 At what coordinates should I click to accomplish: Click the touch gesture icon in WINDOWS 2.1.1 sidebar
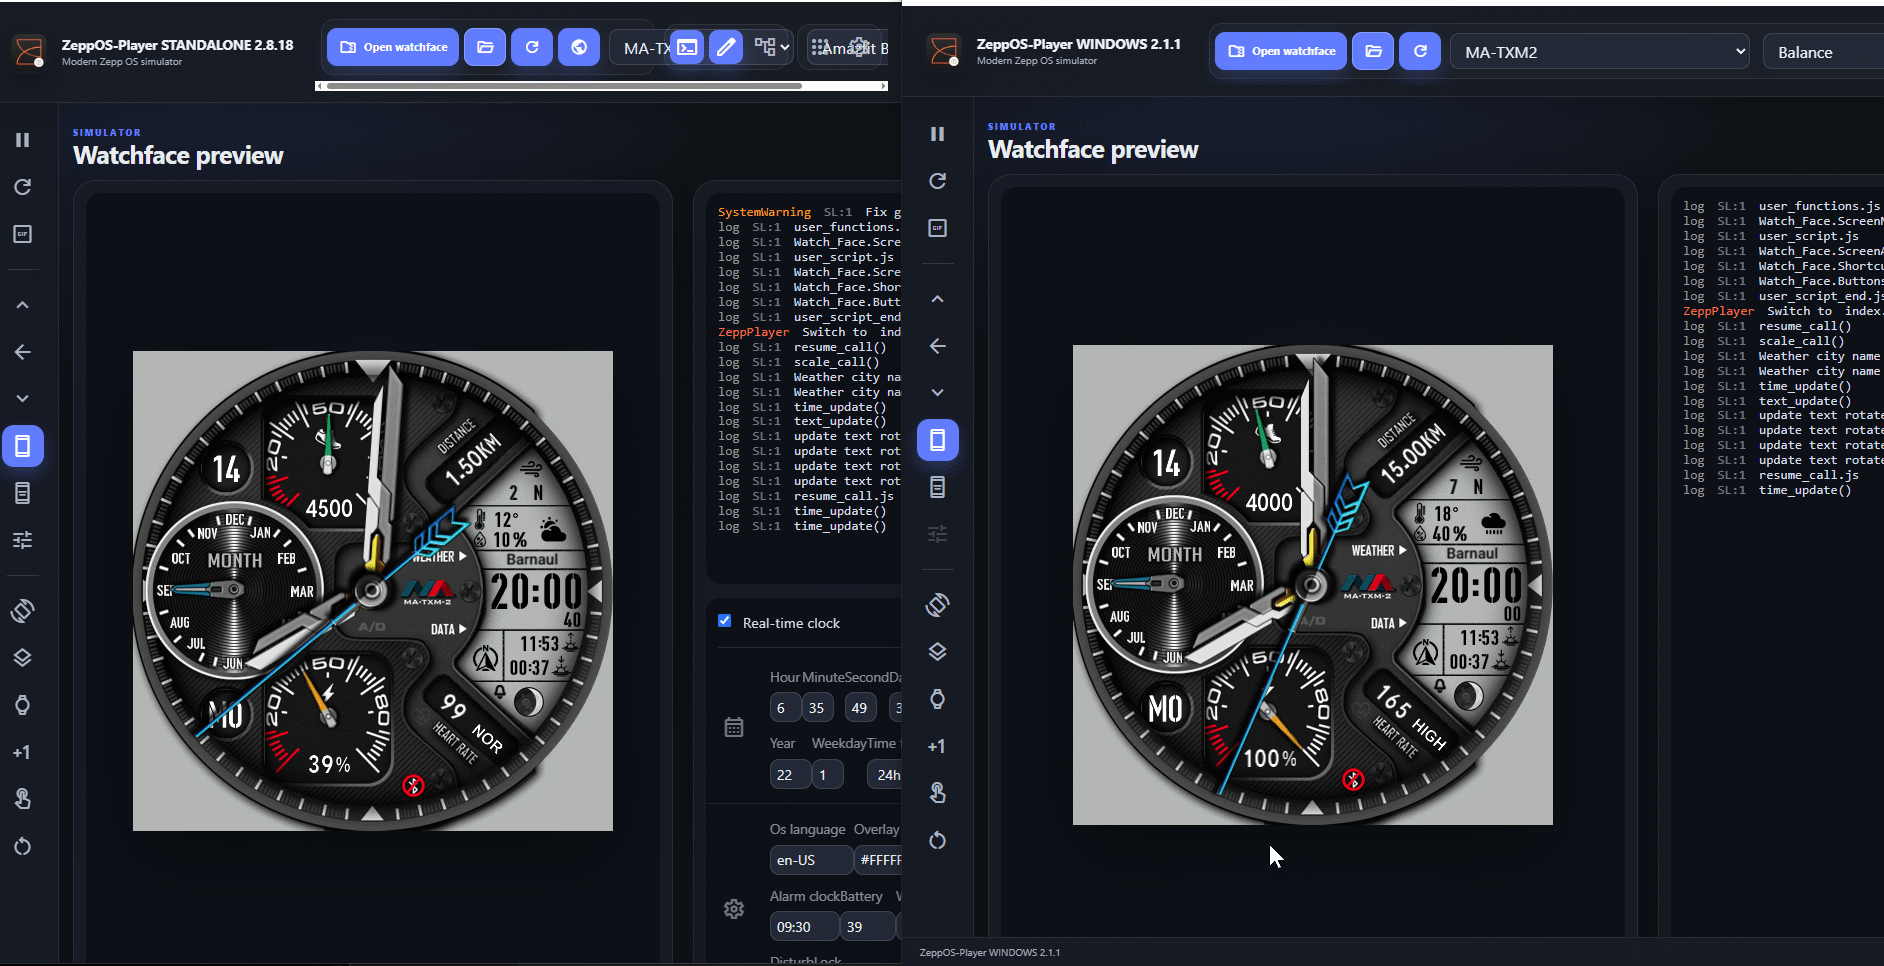pos(937,793)
